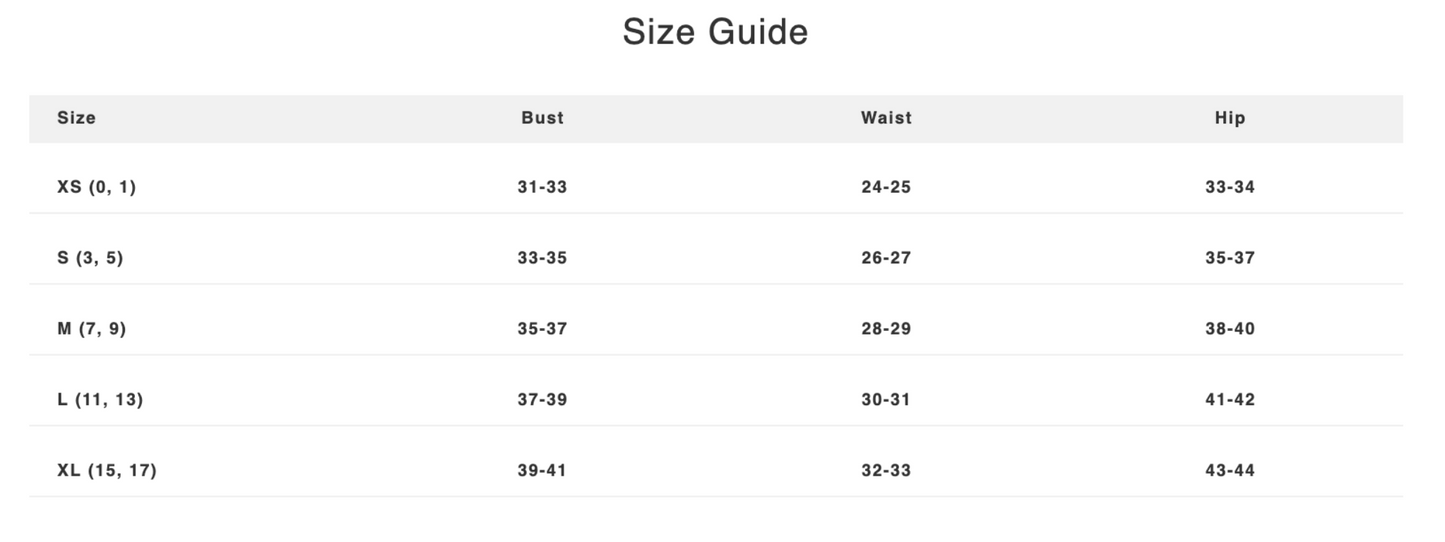Click the Waist column header
This screenshot has height=542, width=1445.
886,118
